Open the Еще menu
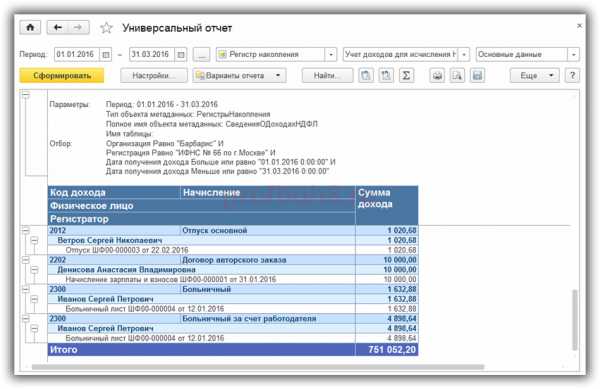Viewport: 600px width, 389px height. point(534,76)
